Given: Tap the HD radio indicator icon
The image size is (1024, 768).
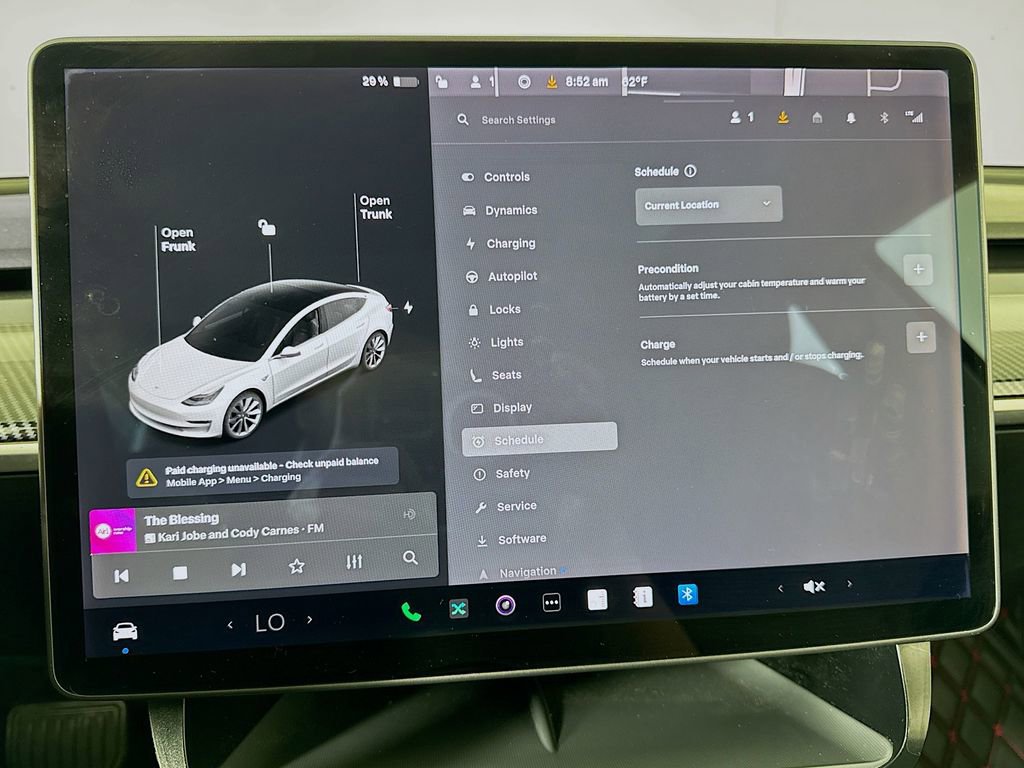Looking at the screenshot, I should (x=409, y=515).
